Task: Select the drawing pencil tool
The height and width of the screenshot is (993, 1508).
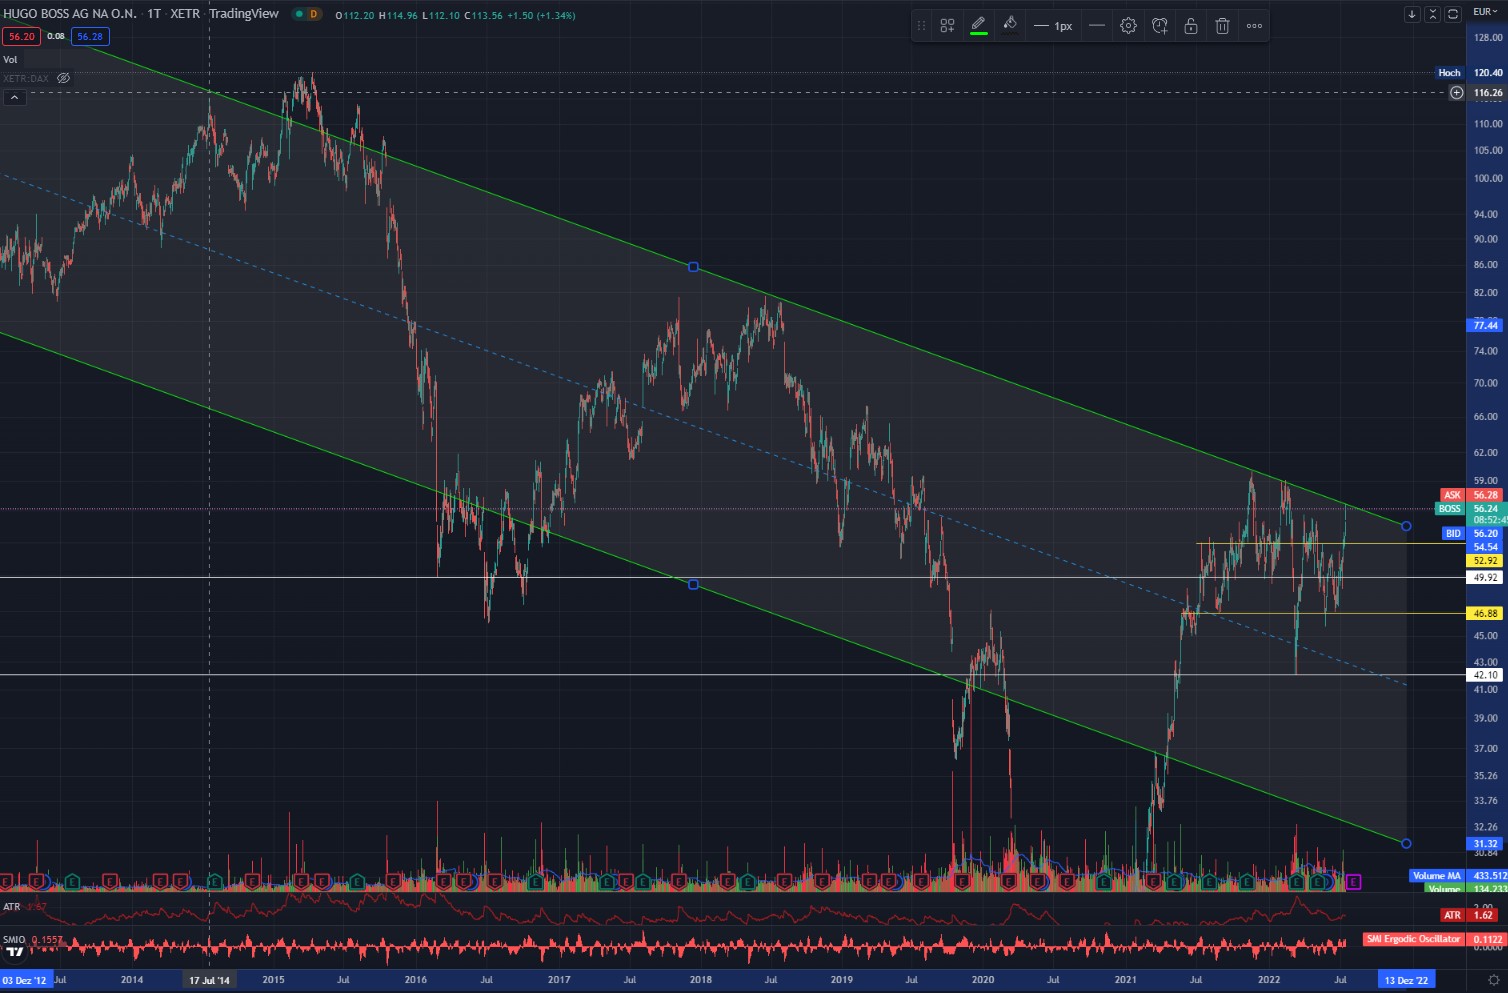Action: coord(978,25)
